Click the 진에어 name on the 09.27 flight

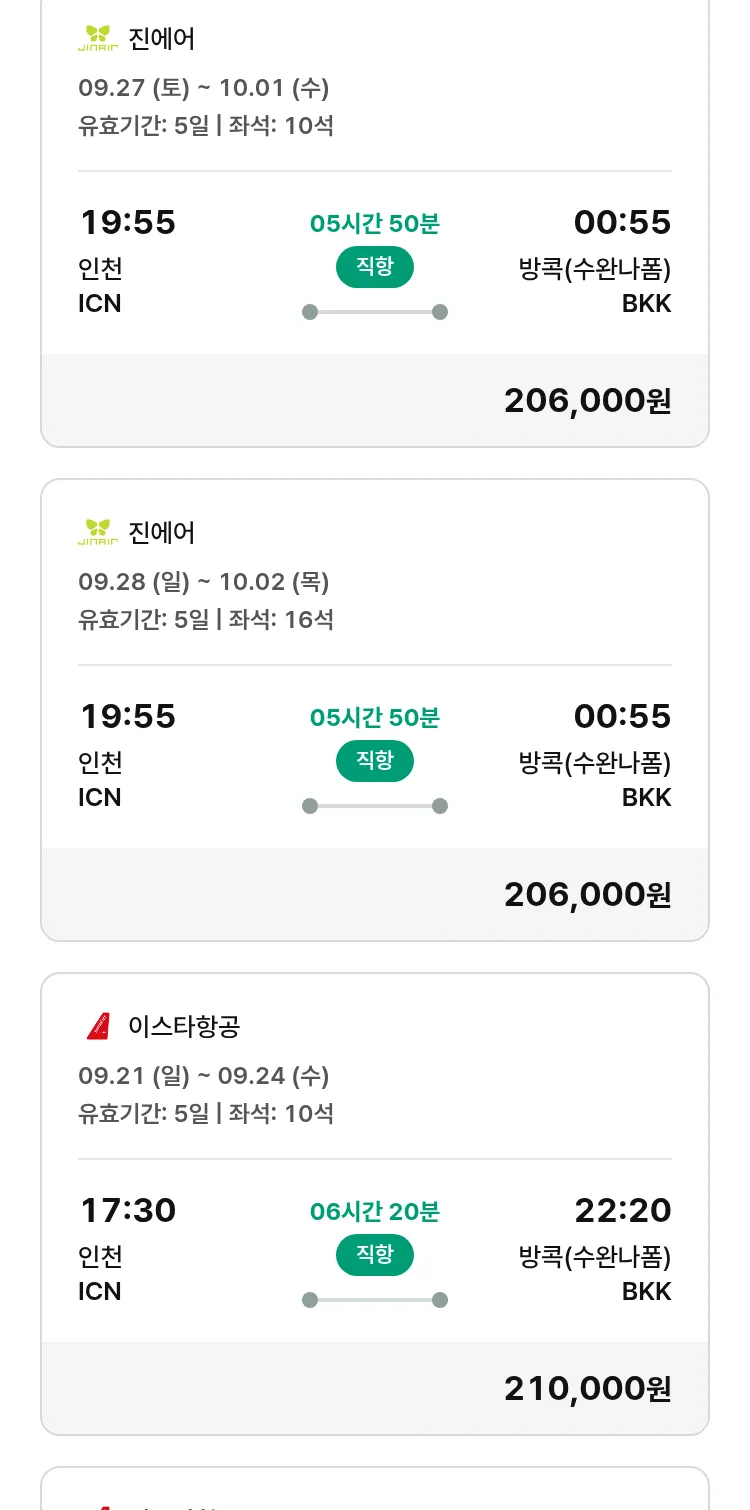162,39
